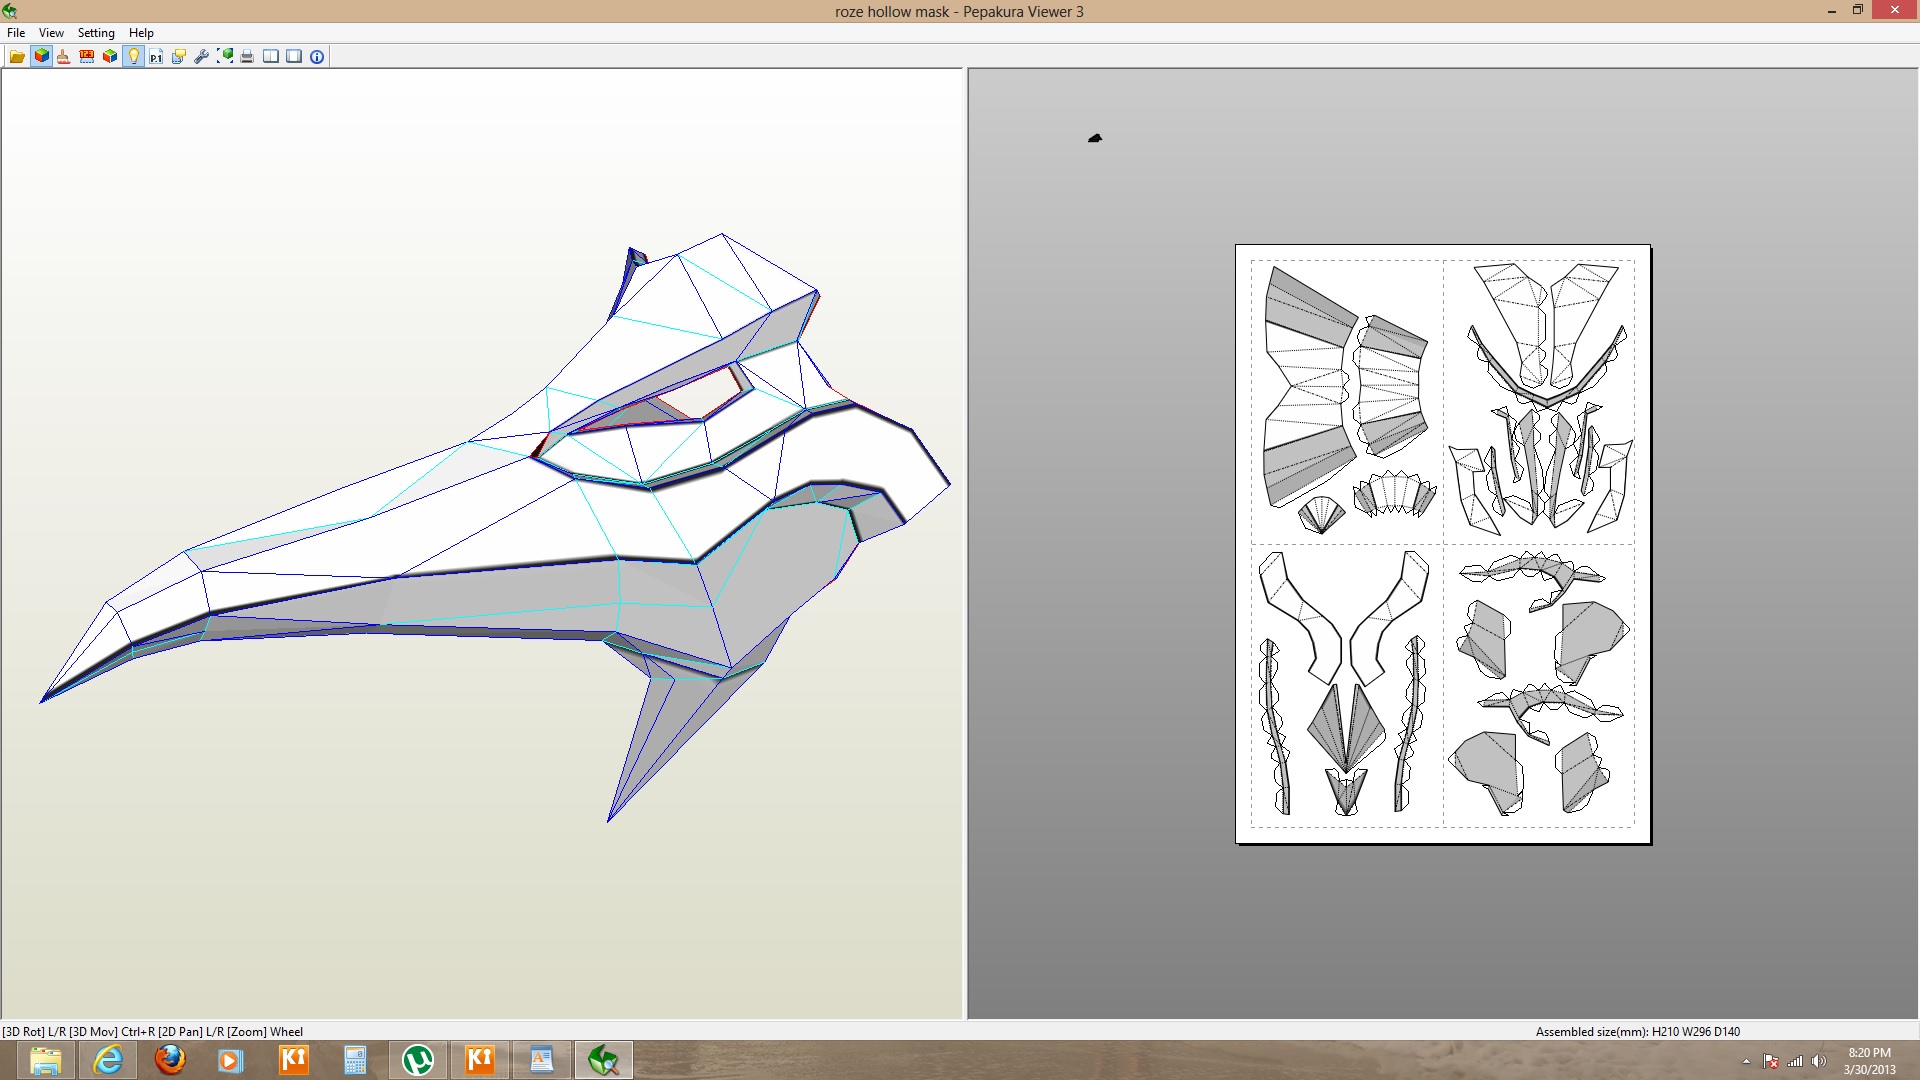Click the printer icon
Image resolution: width=1920 pixels, height=1080 pixels.
(247, 57)
